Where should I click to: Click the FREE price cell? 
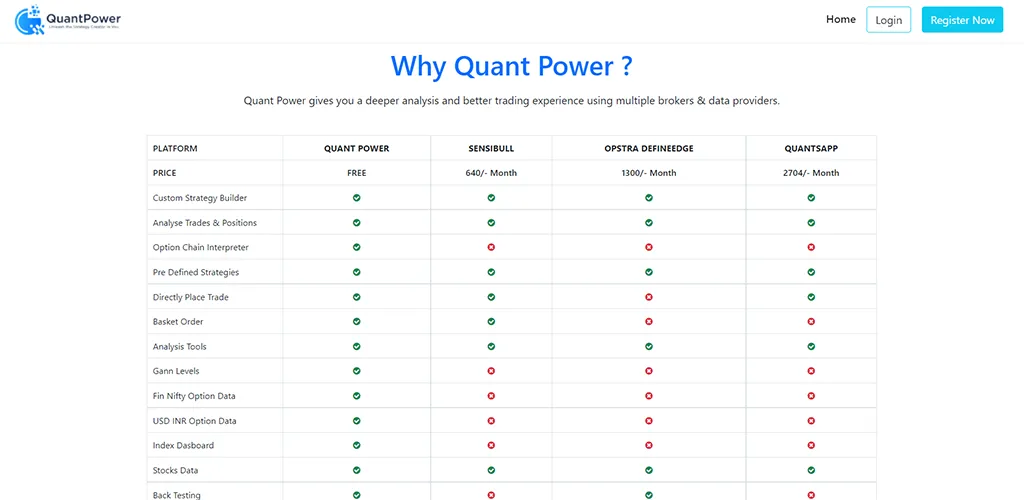click(357, 173)
